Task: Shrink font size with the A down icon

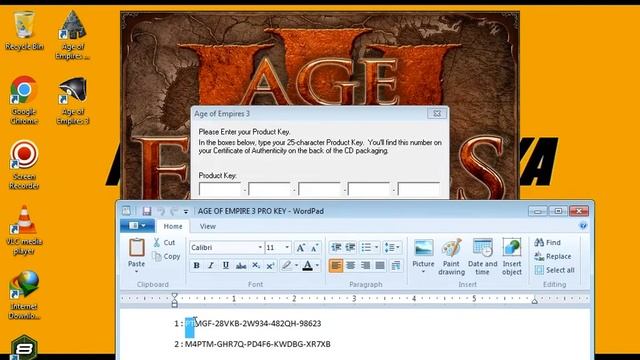Action: pyautogui.click(x=314, y=247)
